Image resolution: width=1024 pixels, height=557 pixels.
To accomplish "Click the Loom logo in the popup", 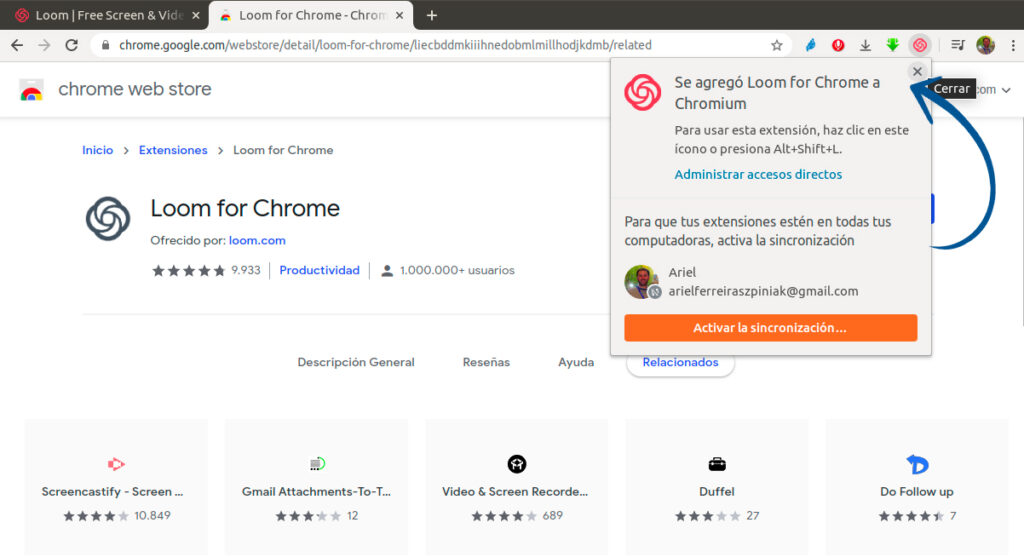I will point(643,92).
